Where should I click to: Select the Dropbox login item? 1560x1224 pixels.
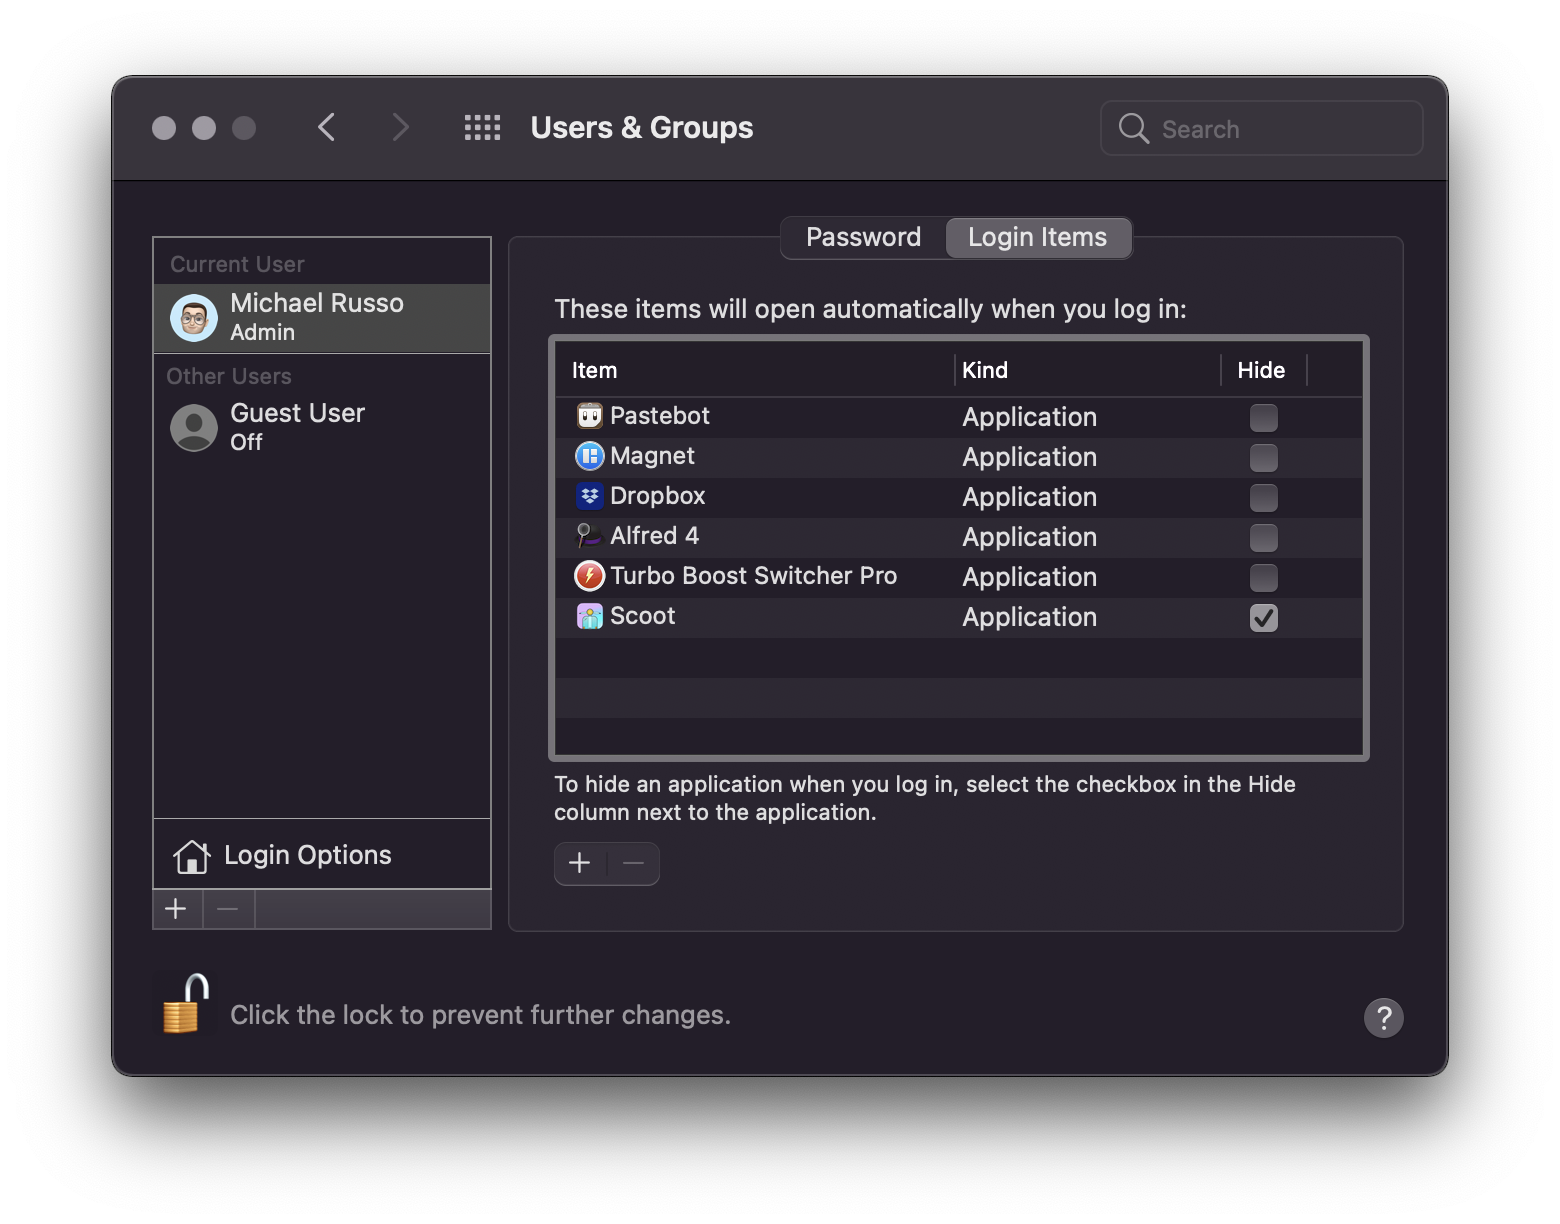958,497
